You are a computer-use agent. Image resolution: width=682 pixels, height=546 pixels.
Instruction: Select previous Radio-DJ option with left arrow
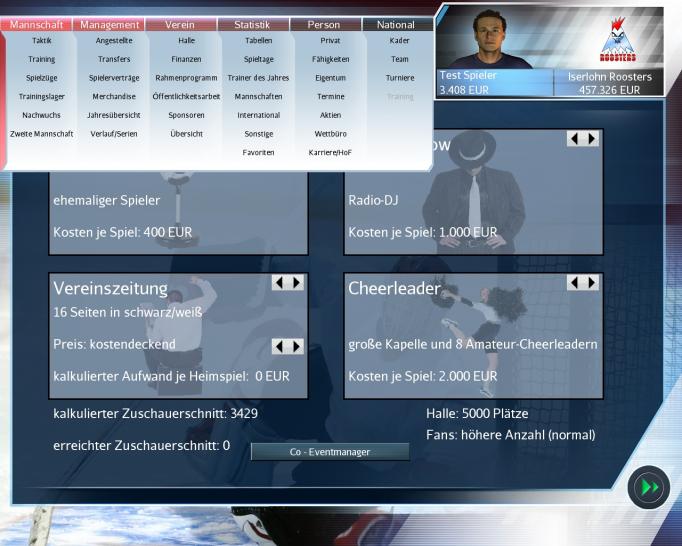[575, 139]
